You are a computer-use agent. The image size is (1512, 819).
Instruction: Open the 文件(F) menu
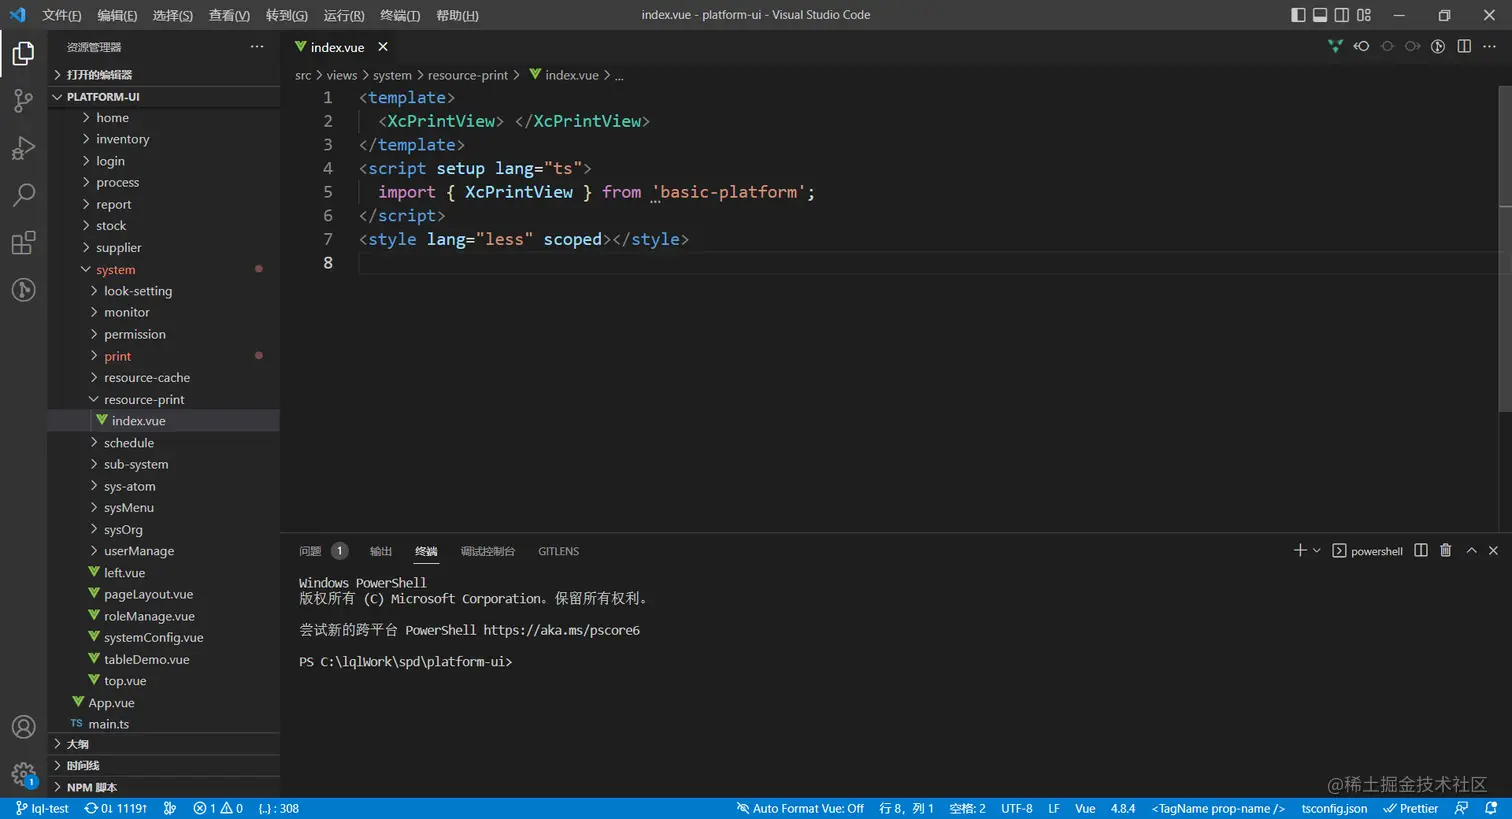click(62, 15)
